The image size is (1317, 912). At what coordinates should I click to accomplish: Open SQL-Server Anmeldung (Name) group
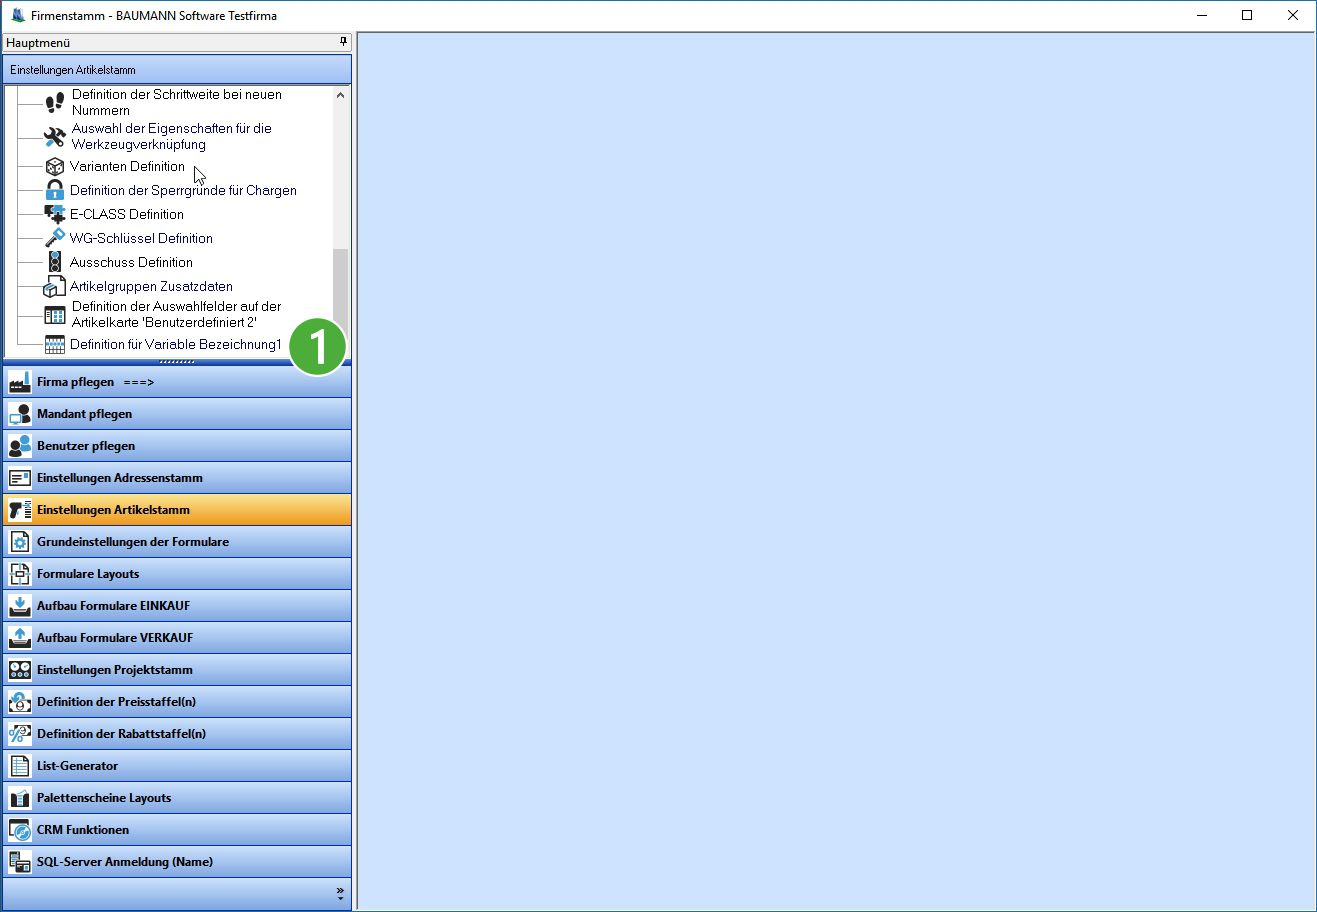pyautogui.click(x=177, y=862)
